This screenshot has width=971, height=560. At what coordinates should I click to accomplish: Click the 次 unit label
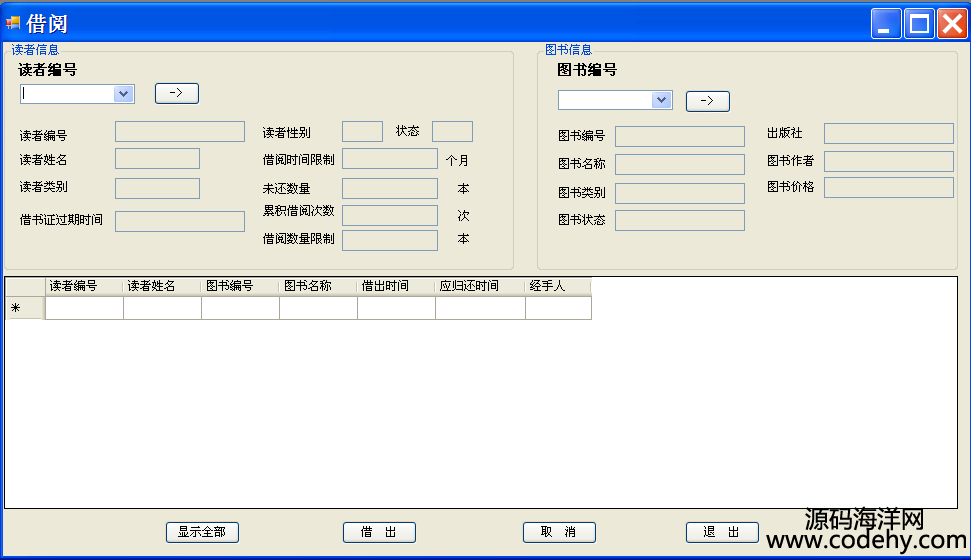tap(463, 216)
